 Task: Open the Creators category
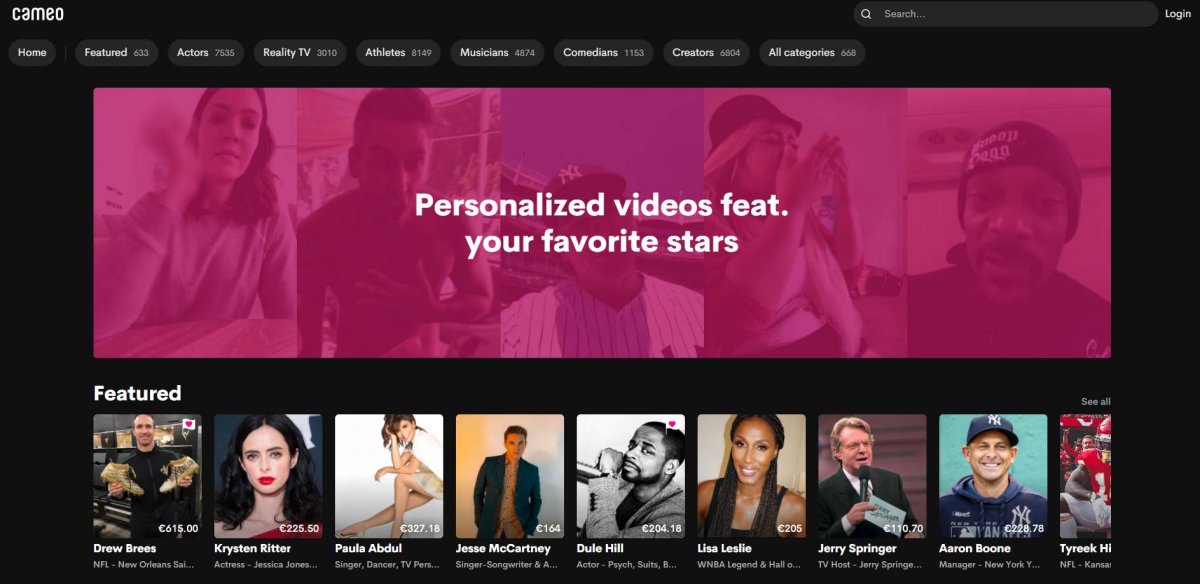(706, 53)
